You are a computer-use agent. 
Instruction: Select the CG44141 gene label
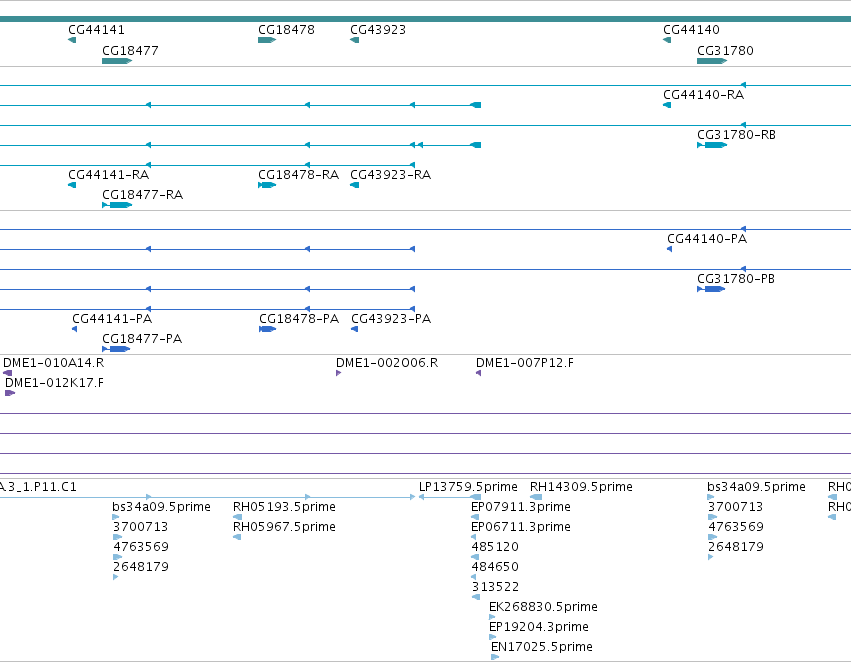coord(96,30)
